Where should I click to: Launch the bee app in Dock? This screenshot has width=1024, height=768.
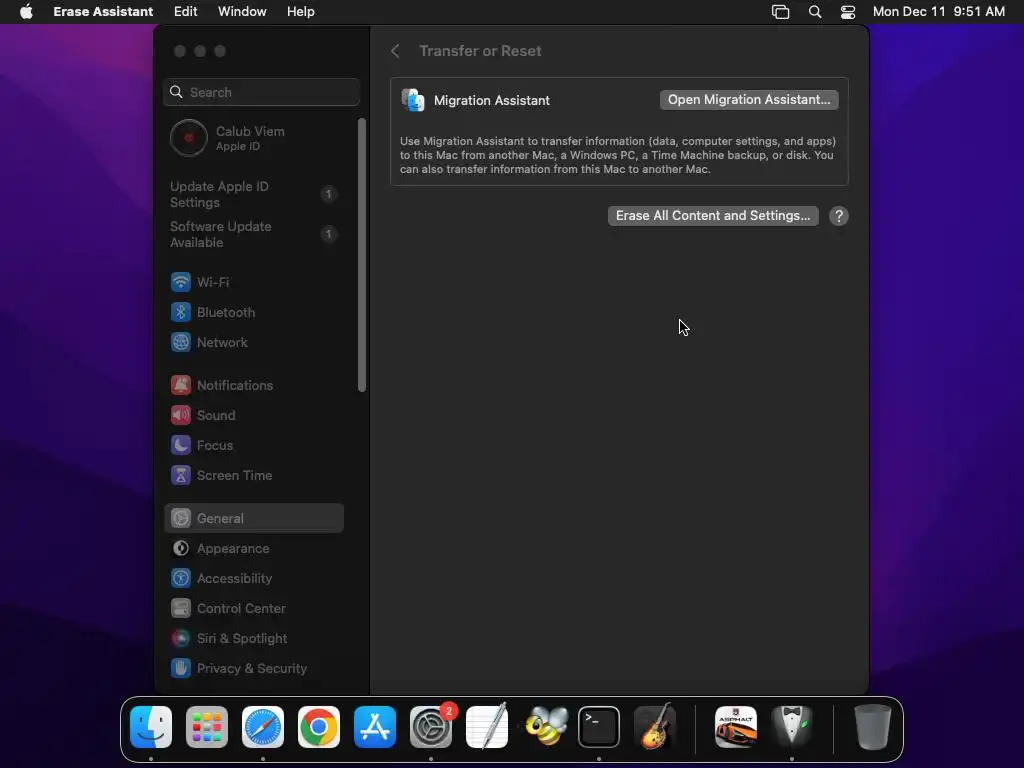(x=547, y=727)
